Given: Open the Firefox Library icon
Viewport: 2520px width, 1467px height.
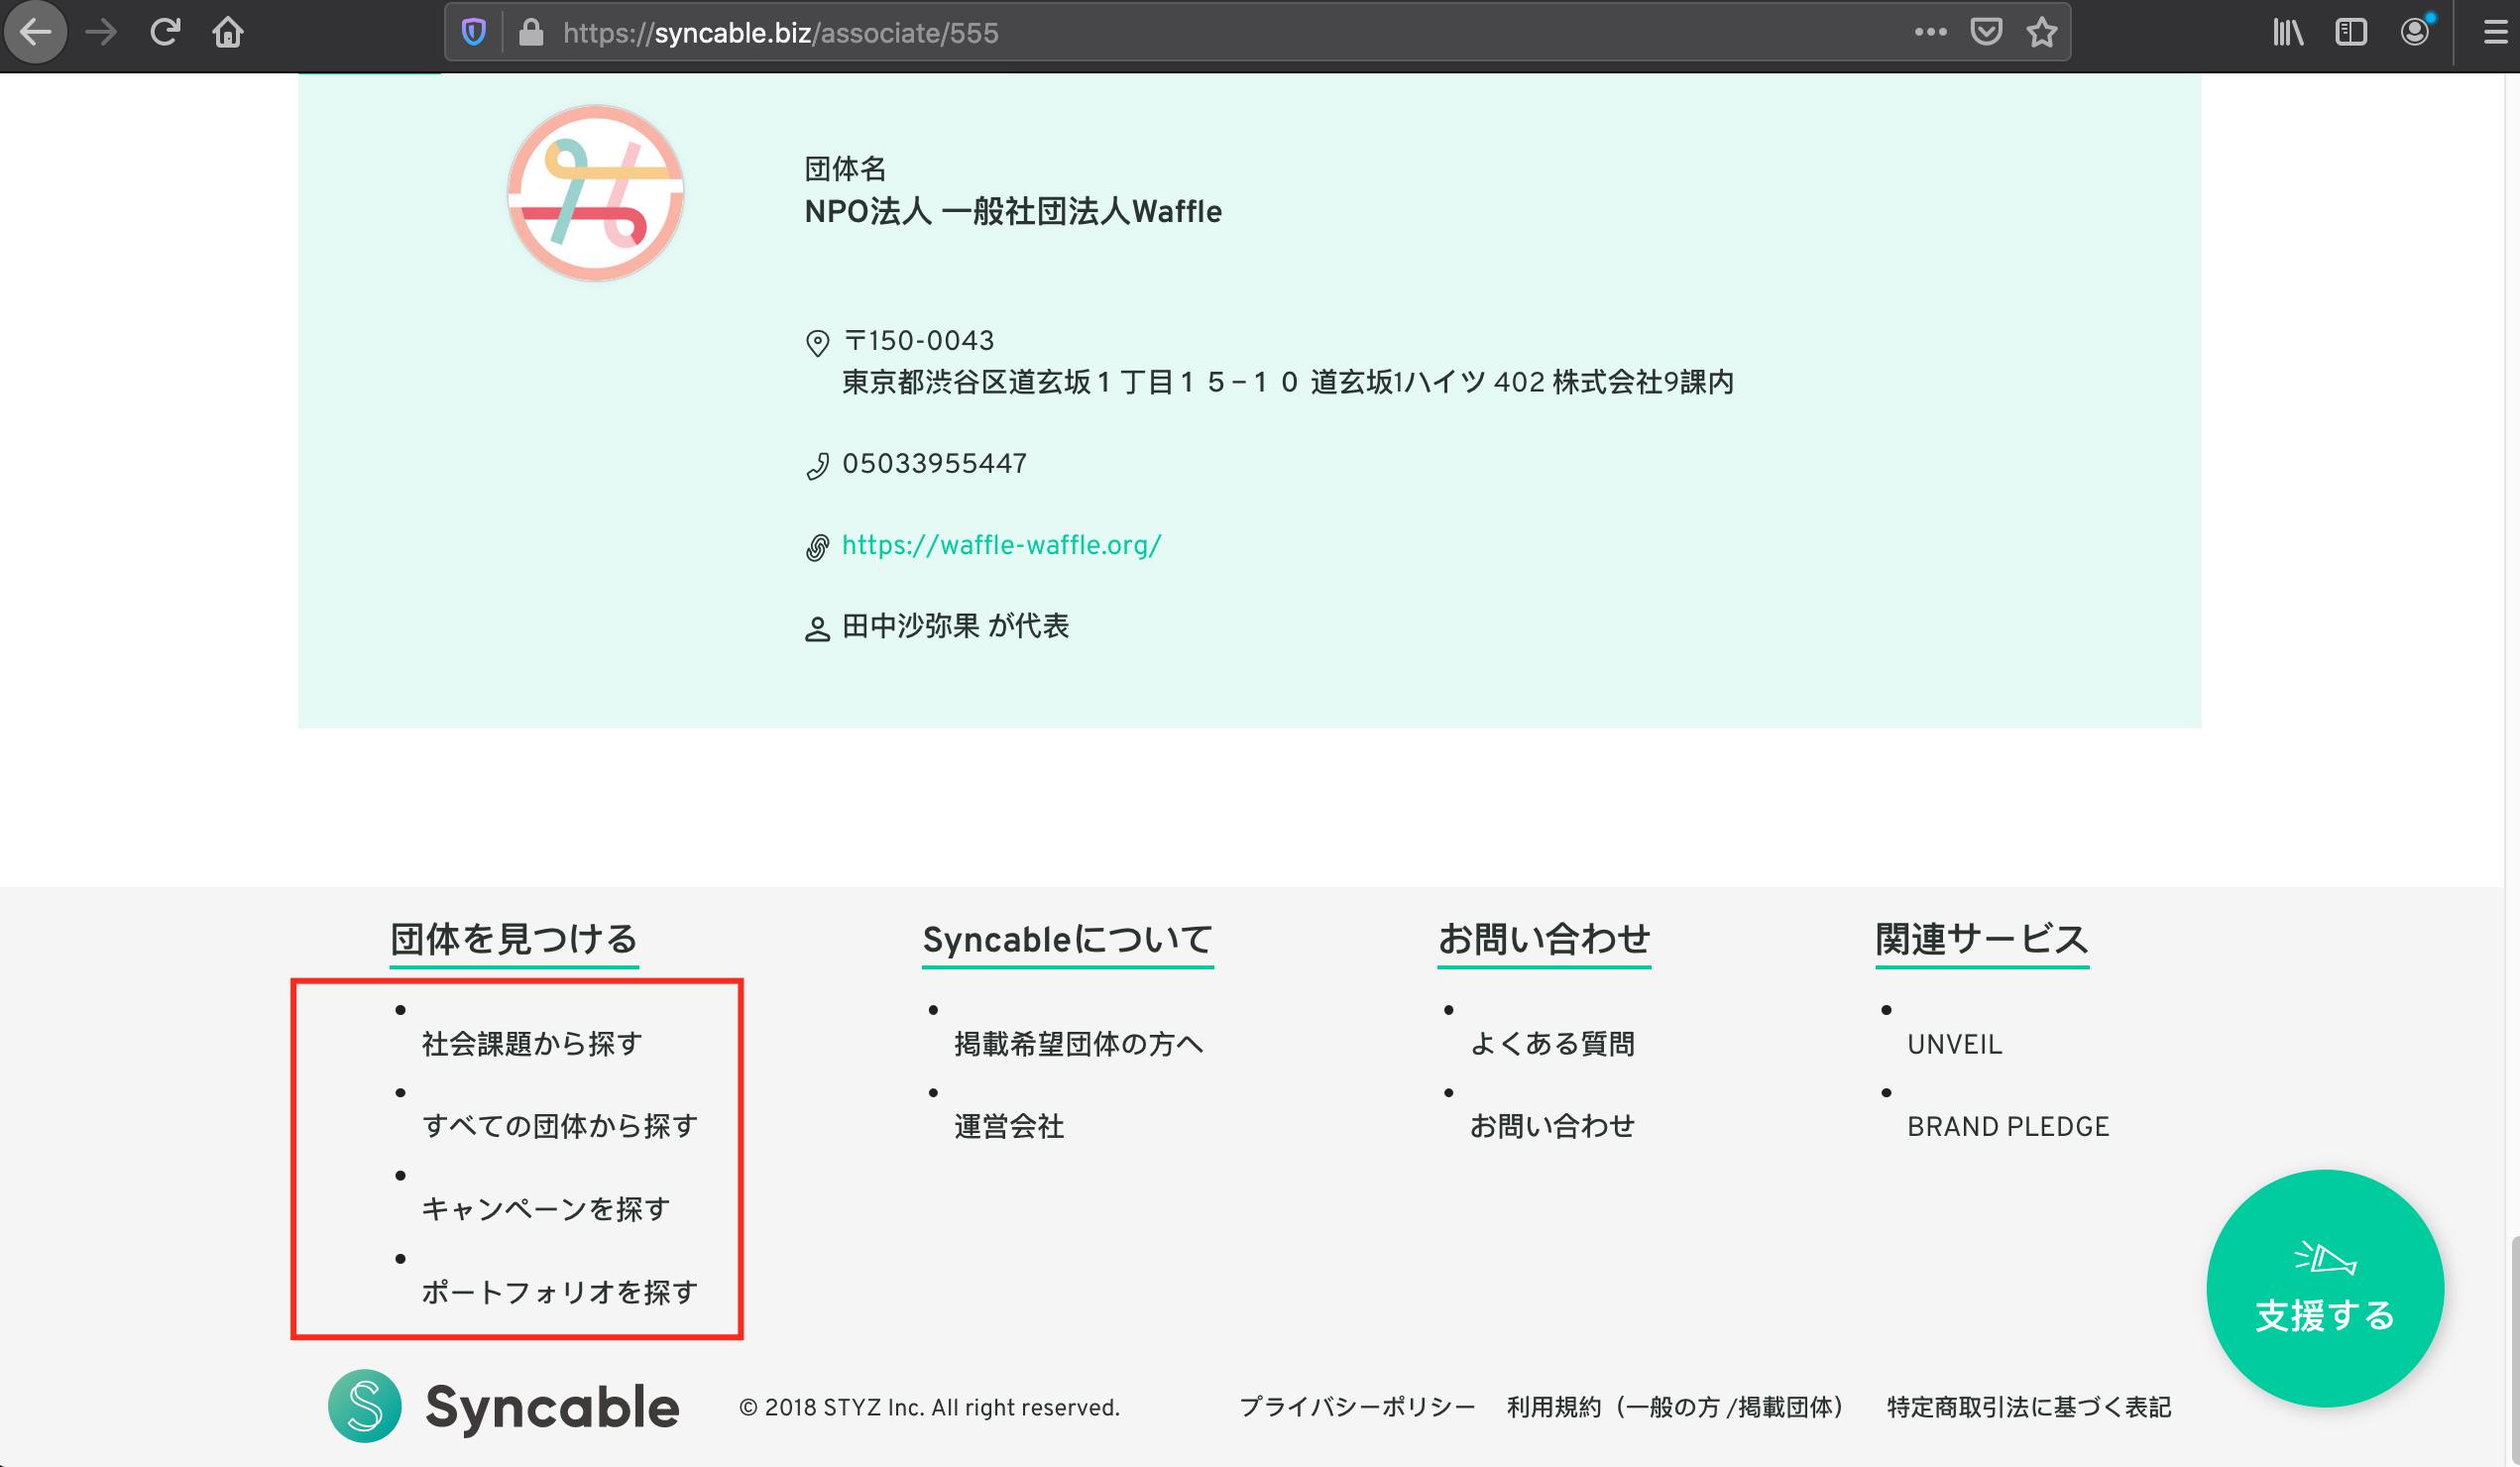Looking at the screenshot, I should [2287, 31].
